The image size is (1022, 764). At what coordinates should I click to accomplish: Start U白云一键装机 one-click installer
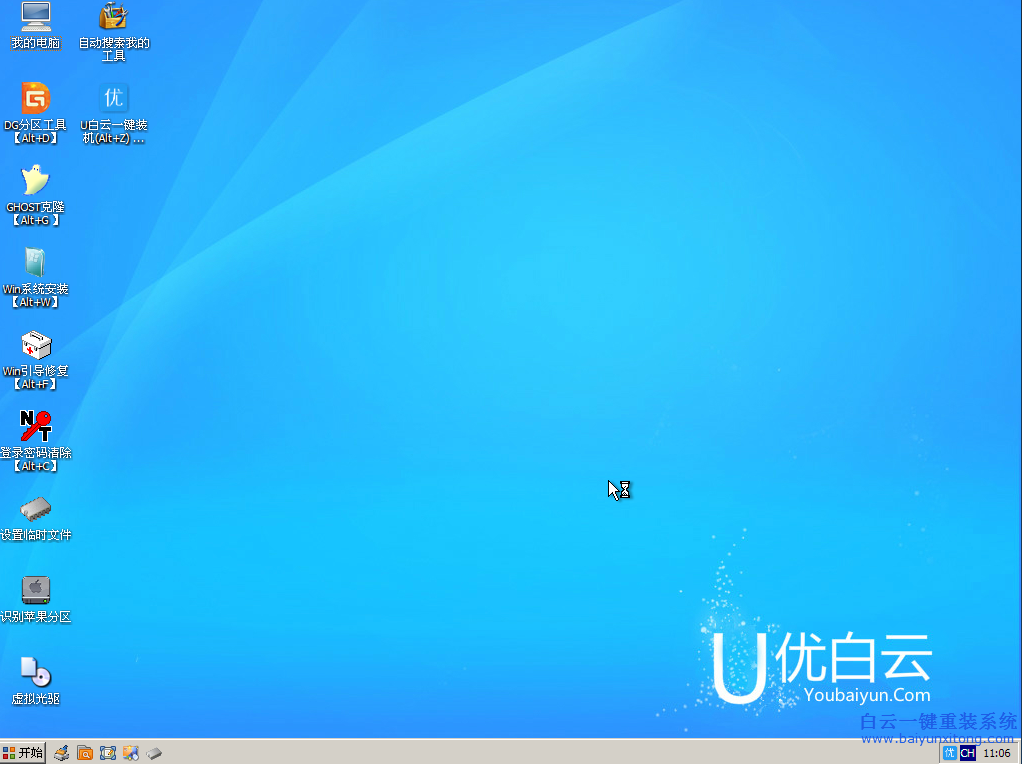click(x=113, y=99)
